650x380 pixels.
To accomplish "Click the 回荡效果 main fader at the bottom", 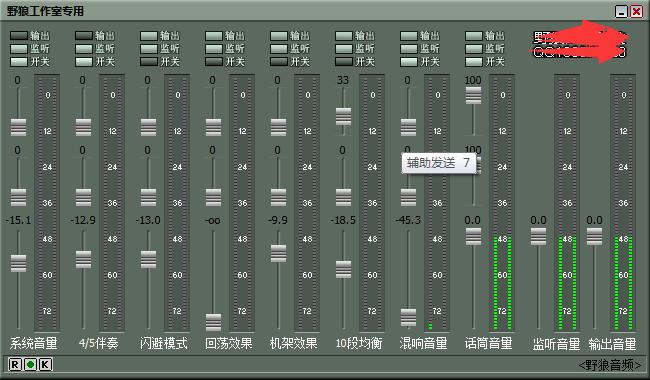I will click(x=213, y=322).
